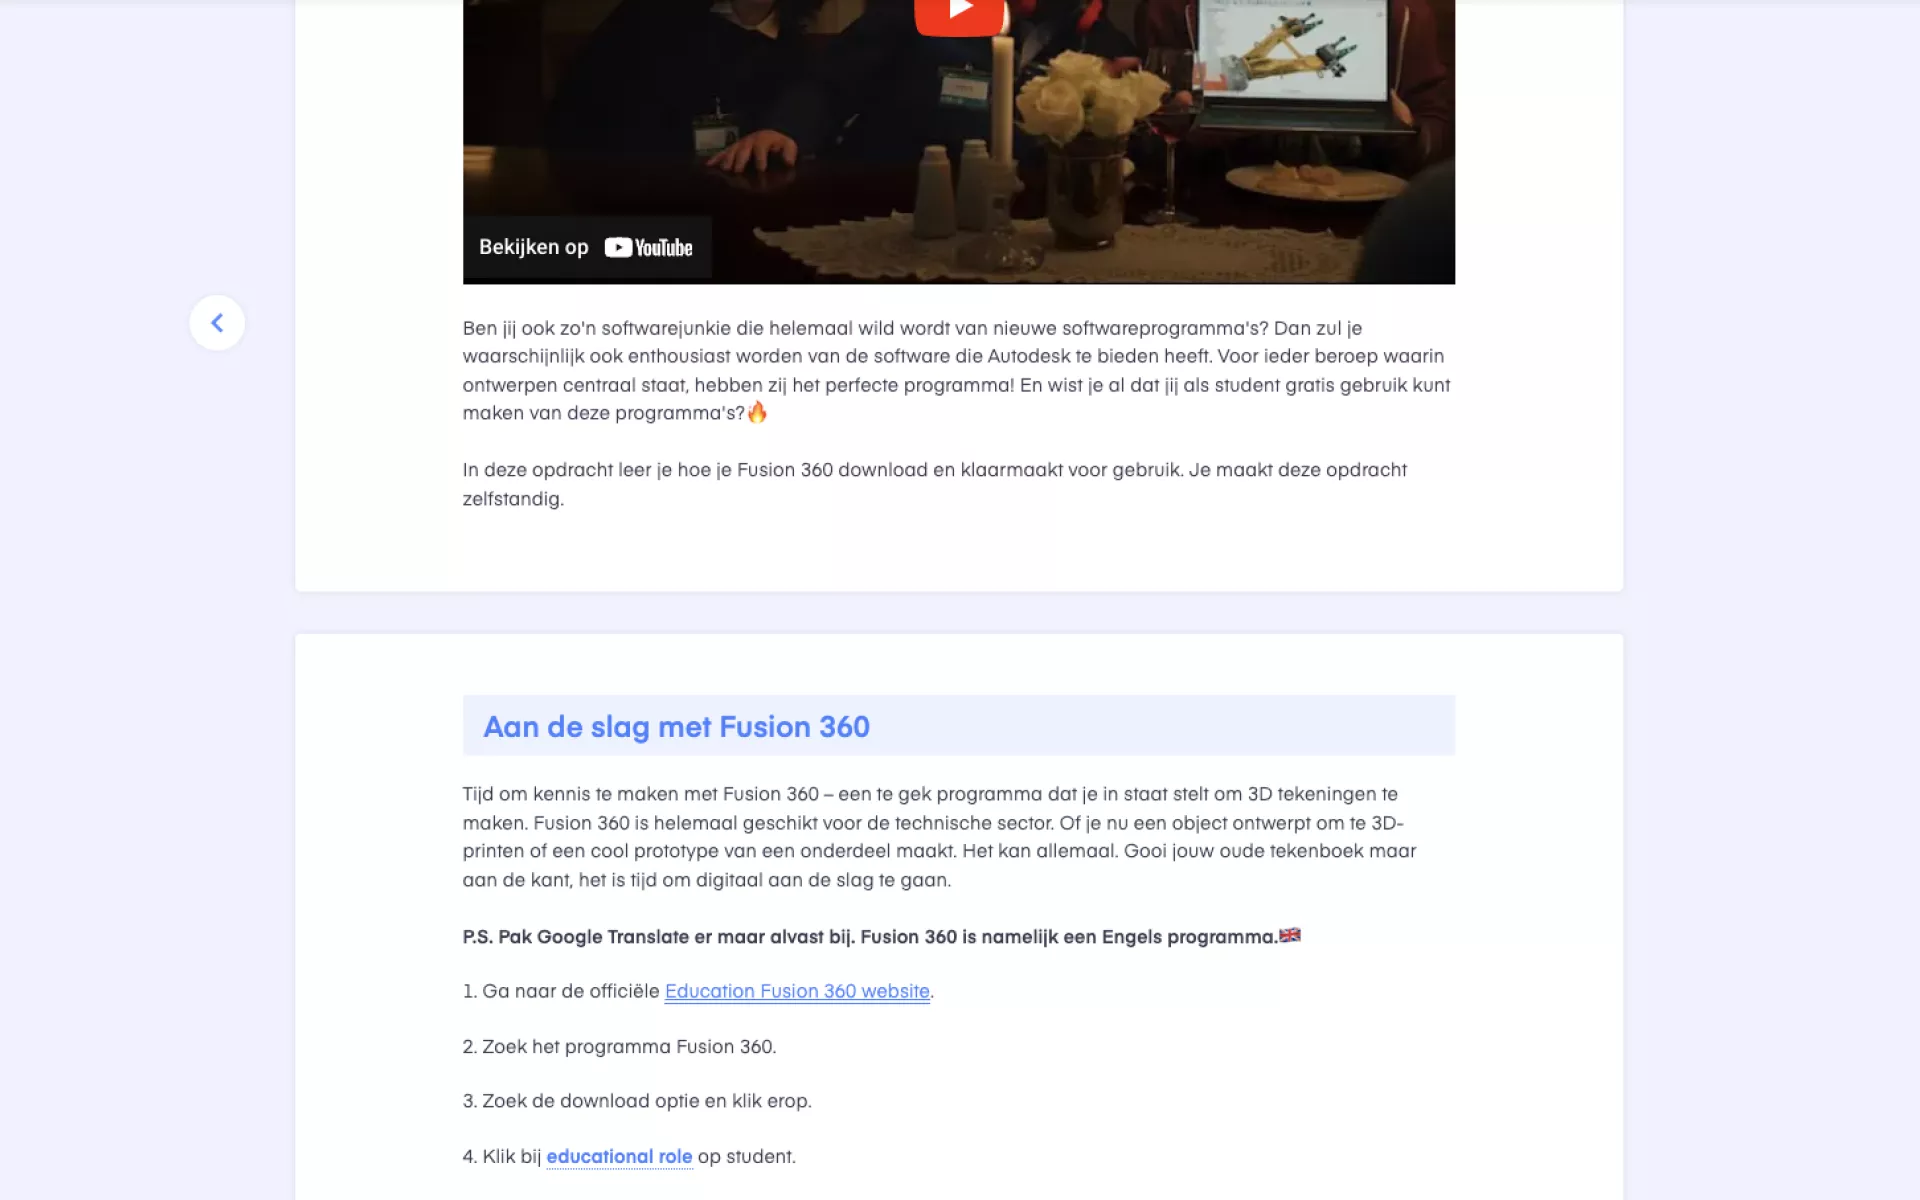The width and height of the screenshot is (1920, 1200).
Task: Click the UK flag emoji
Action: (x=1290, y=936)
